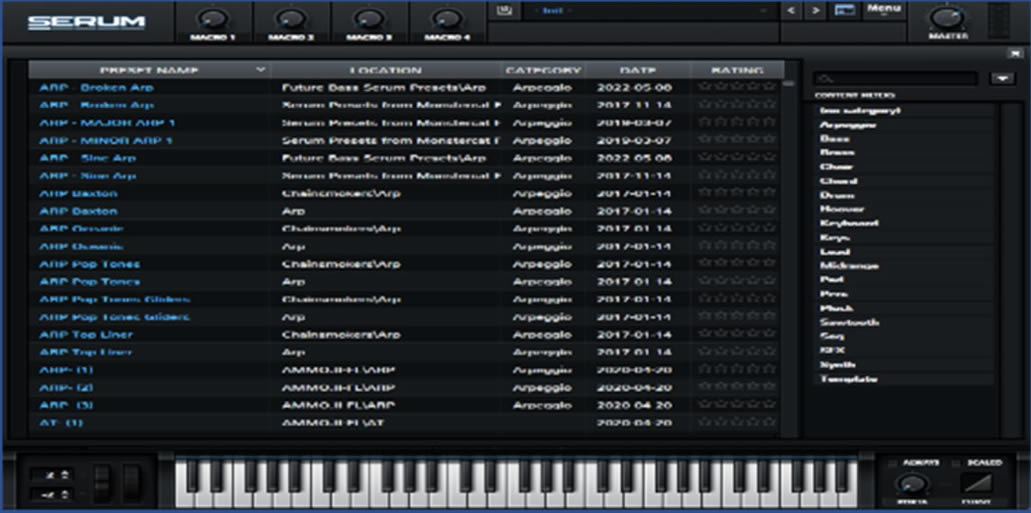This screenshot has height=513, width=1031.
Task: Open the Serum Menu dropdown
Action: pos(884,10)
